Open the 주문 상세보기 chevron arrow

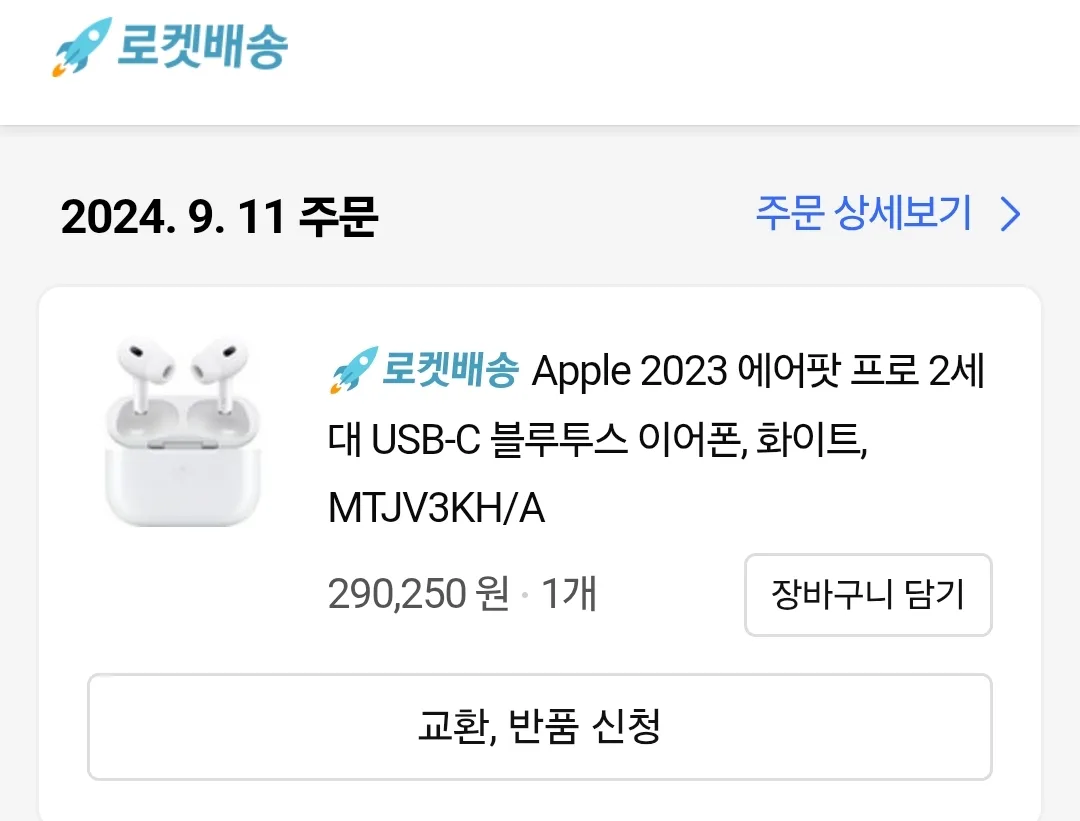[1011, 214]
